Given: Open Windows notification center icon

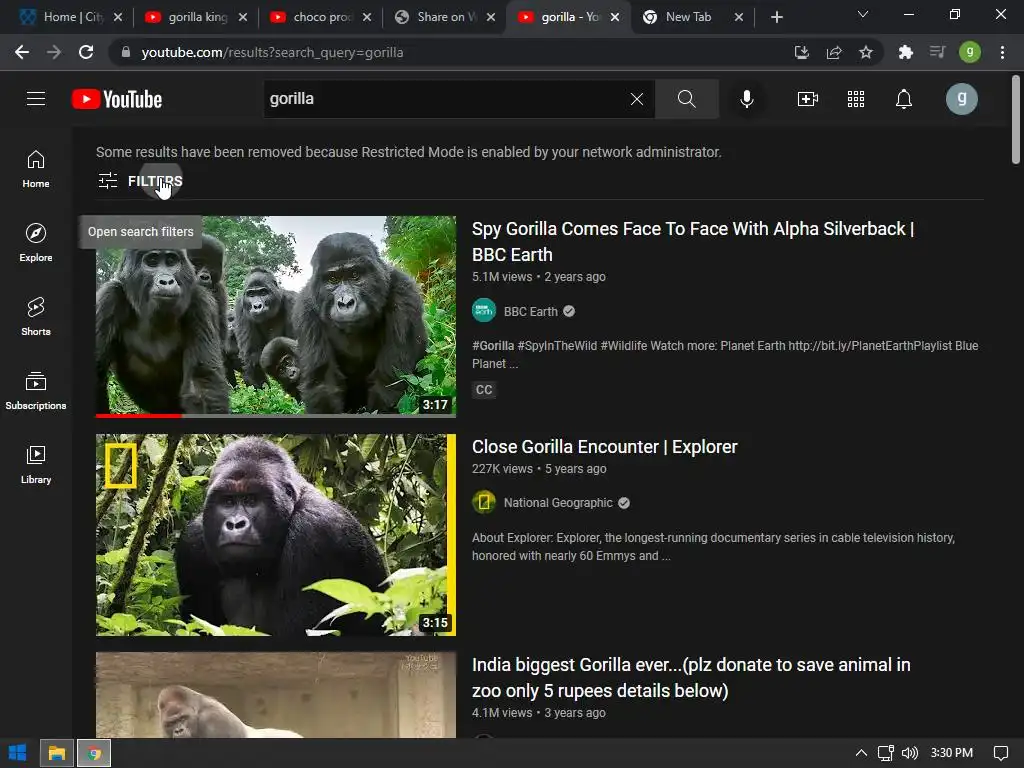Looking at the screenshot, I should point(1000,753).
